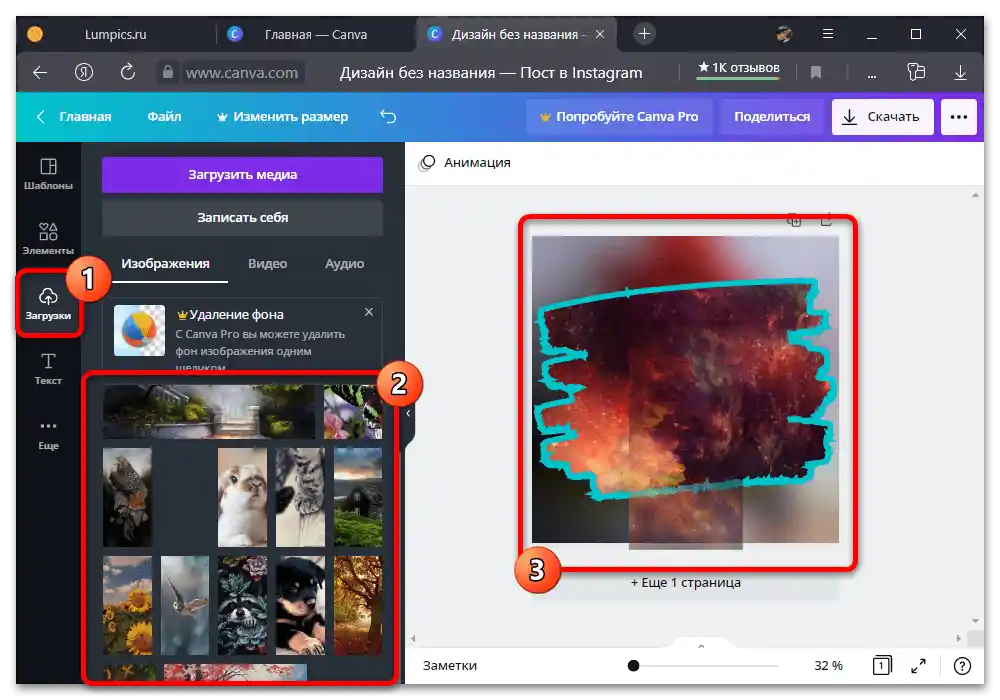This screenshot has width=1000, height=700.
Task: Click the user profile avatar in the title bar
Action: tap(784, 34)
